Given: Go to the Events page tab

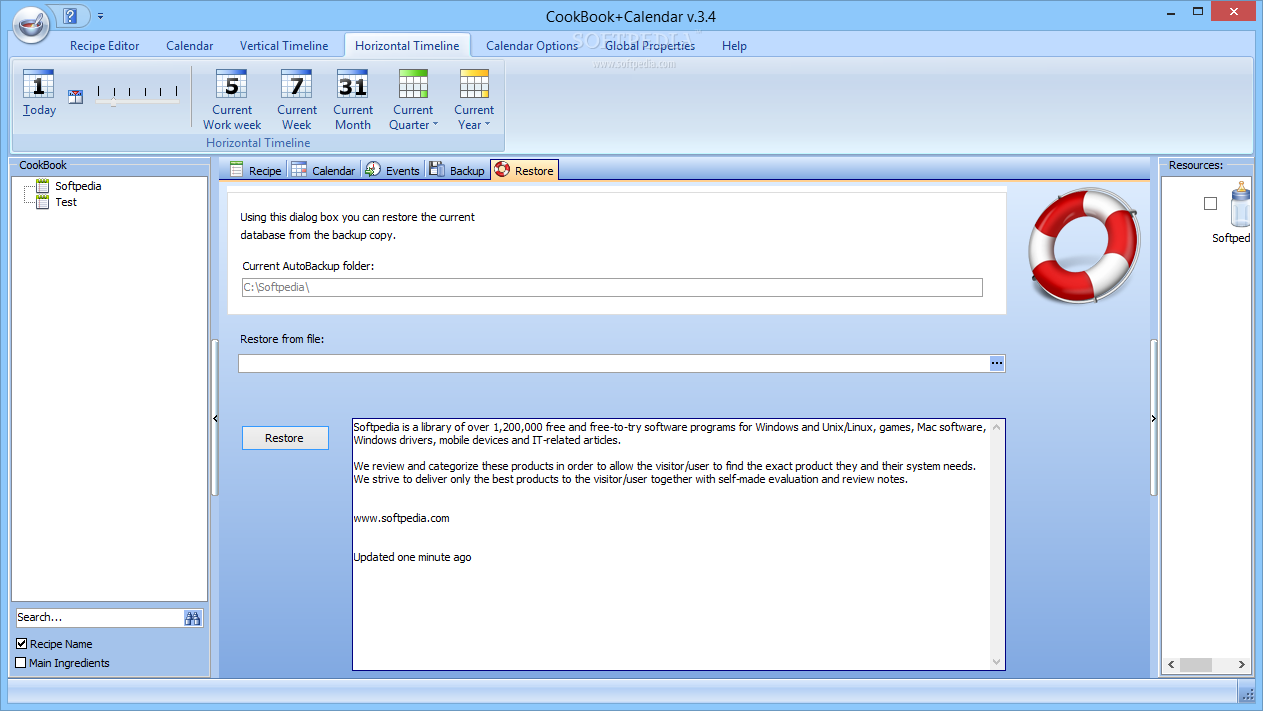Looking at the screenshot, I should [392, 170].
